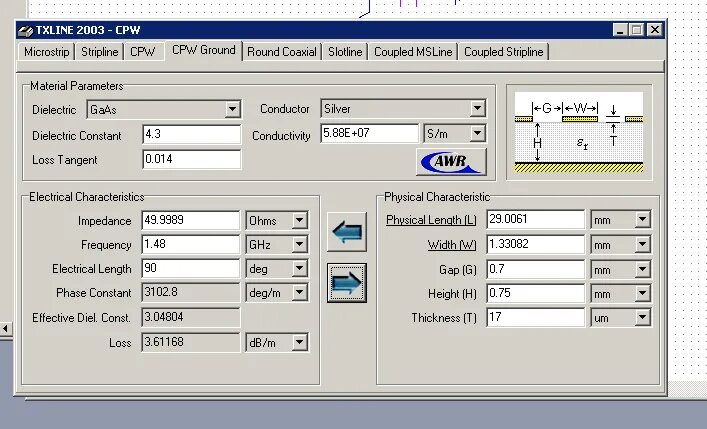Viewport: 707px width, 429px height.
Task: Click the Effective Diel. Const. 3.04804 readout
Action: coord(191,317)
